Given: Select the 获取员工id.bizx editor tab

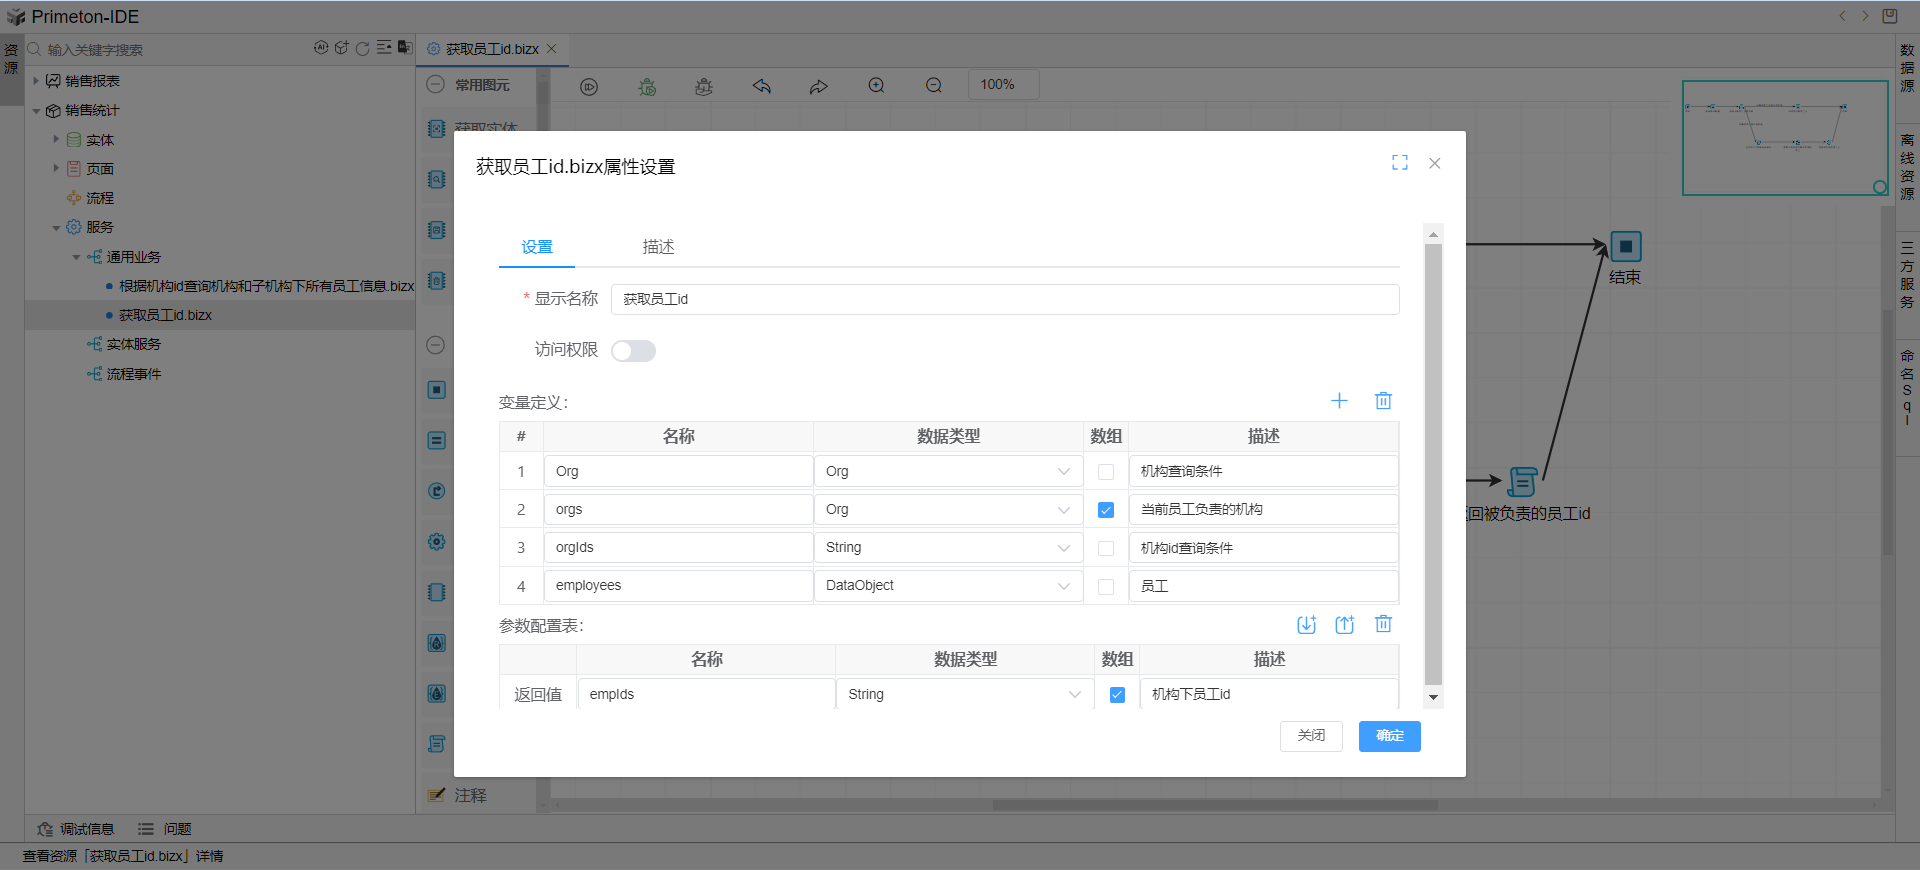Looking at the screenshot, I should click(491, 49).
